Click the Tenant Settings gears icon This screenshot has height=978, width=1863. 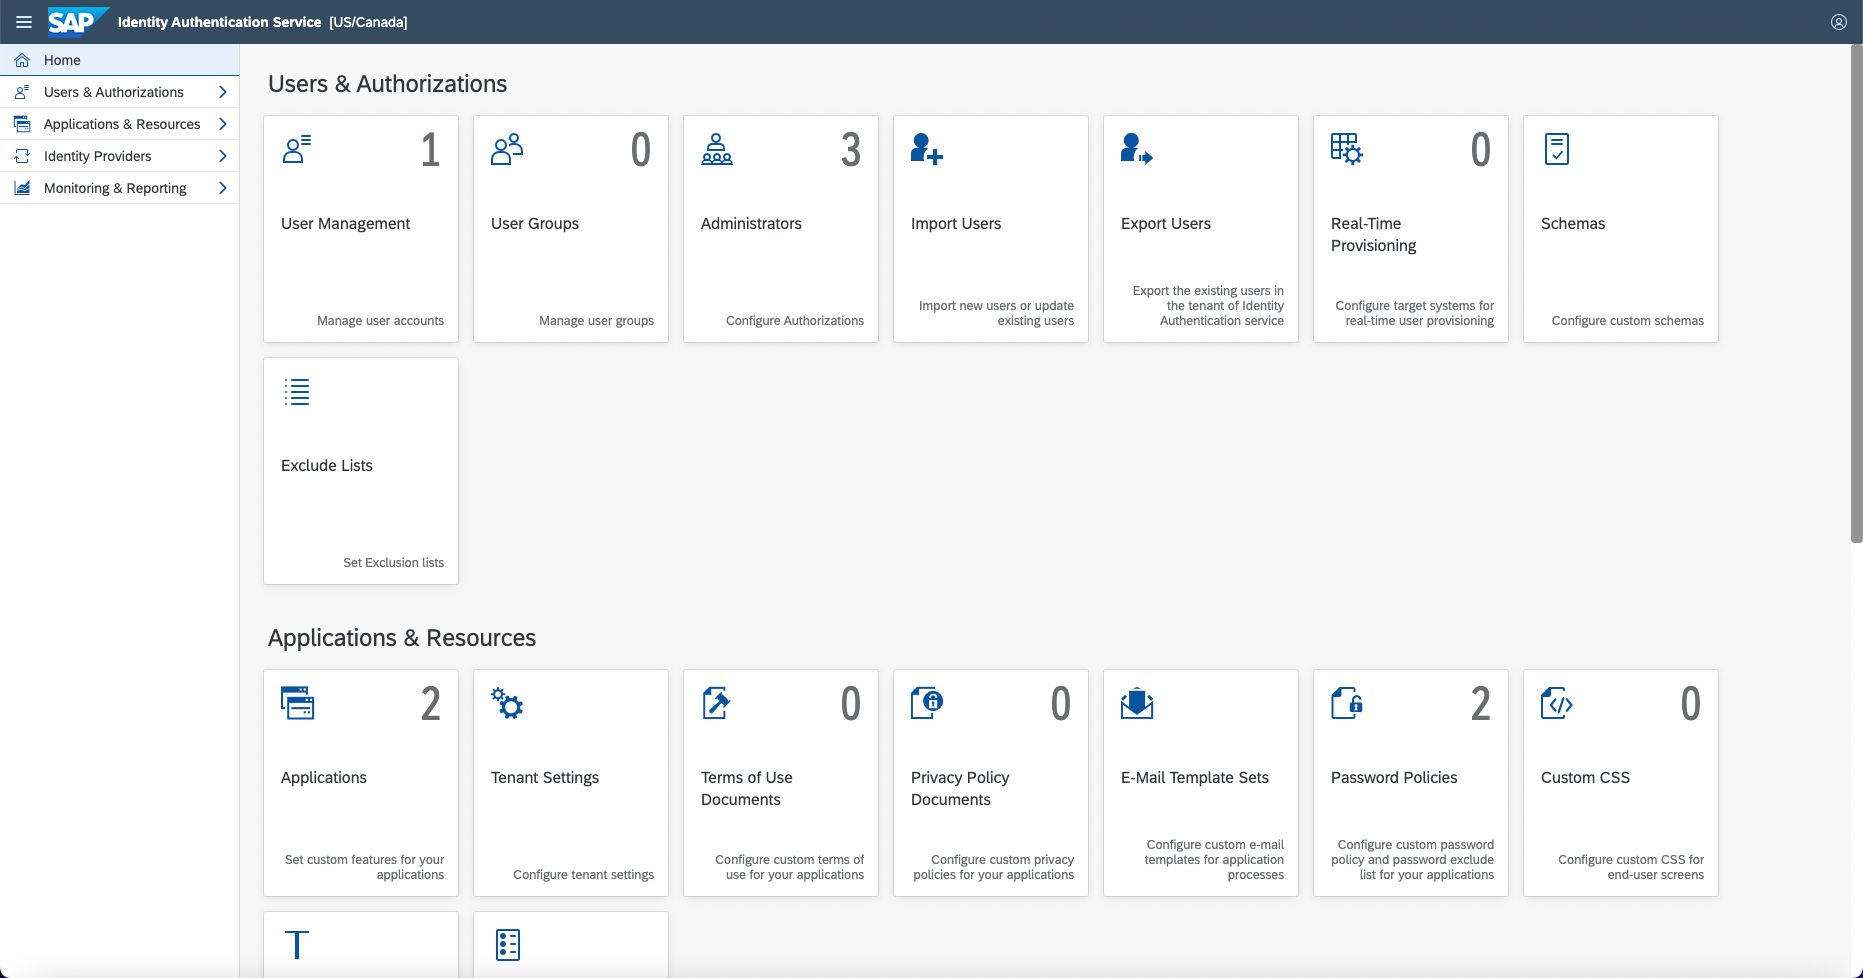click(507, 703)
